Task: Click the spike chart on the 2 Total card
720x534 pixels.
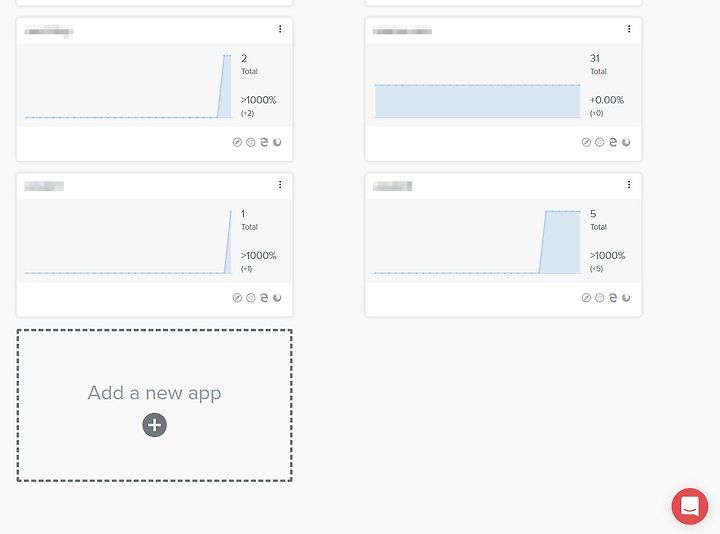Action: [x=129, y=86]
